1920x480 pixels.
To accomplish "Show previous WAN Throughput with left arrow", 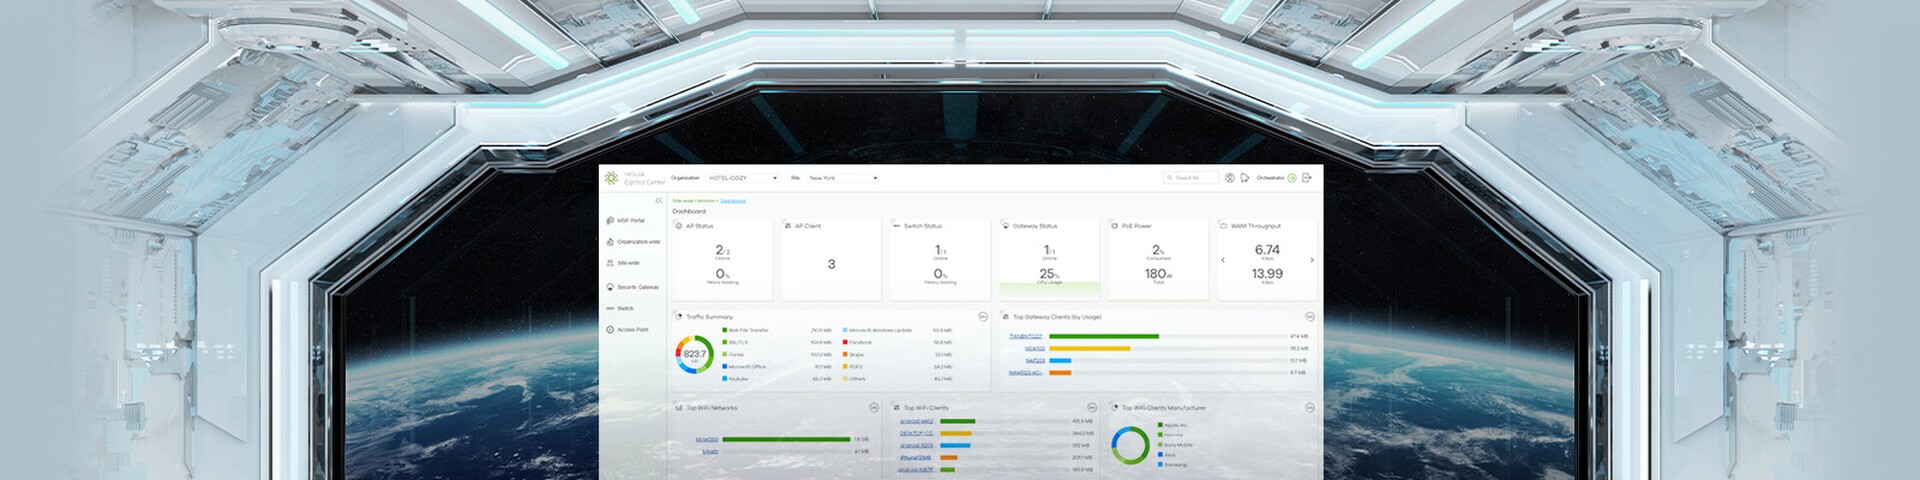I will (x=1222, y=260).
